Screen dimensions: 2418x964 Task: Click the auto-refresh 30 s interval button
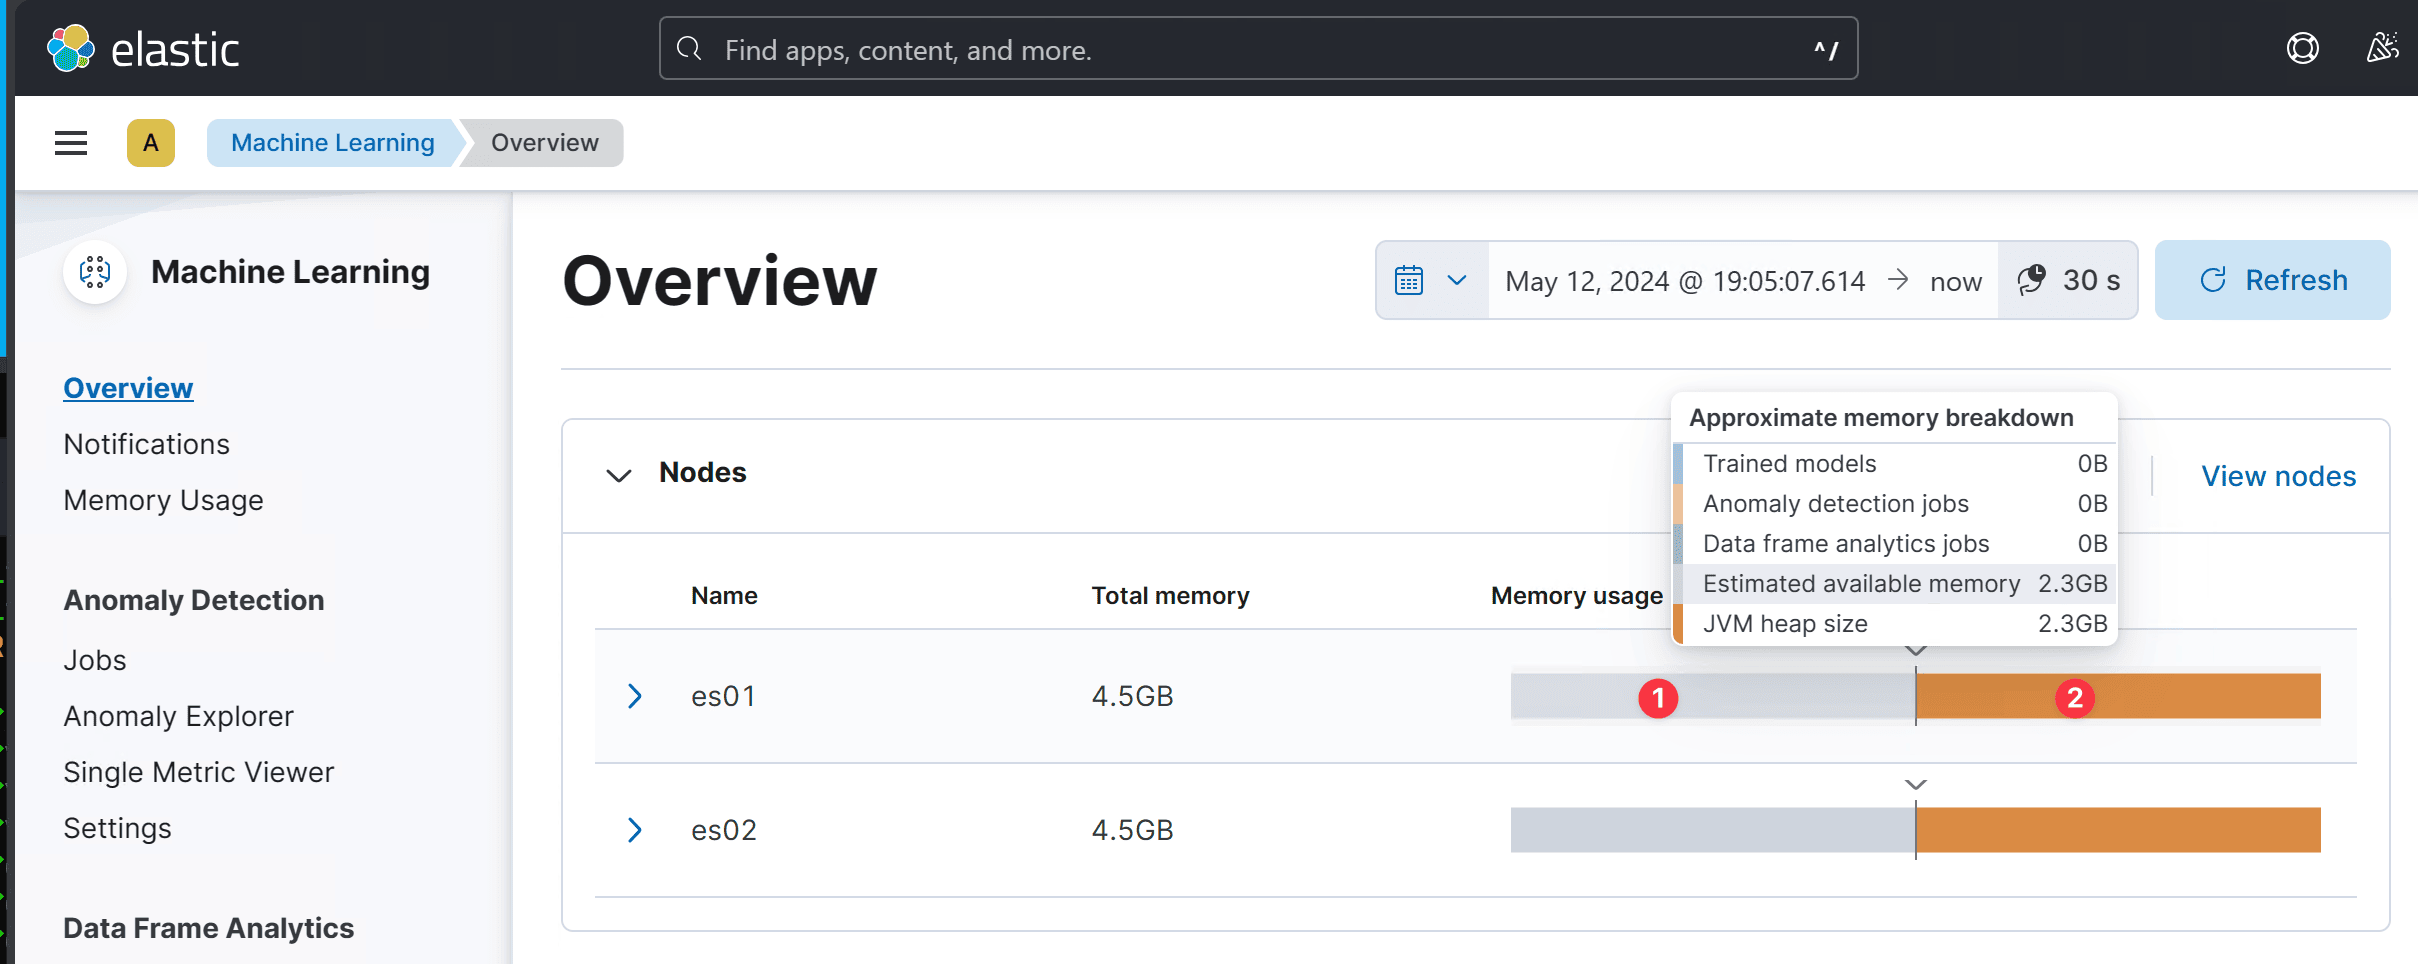[x=2068, y=280]
